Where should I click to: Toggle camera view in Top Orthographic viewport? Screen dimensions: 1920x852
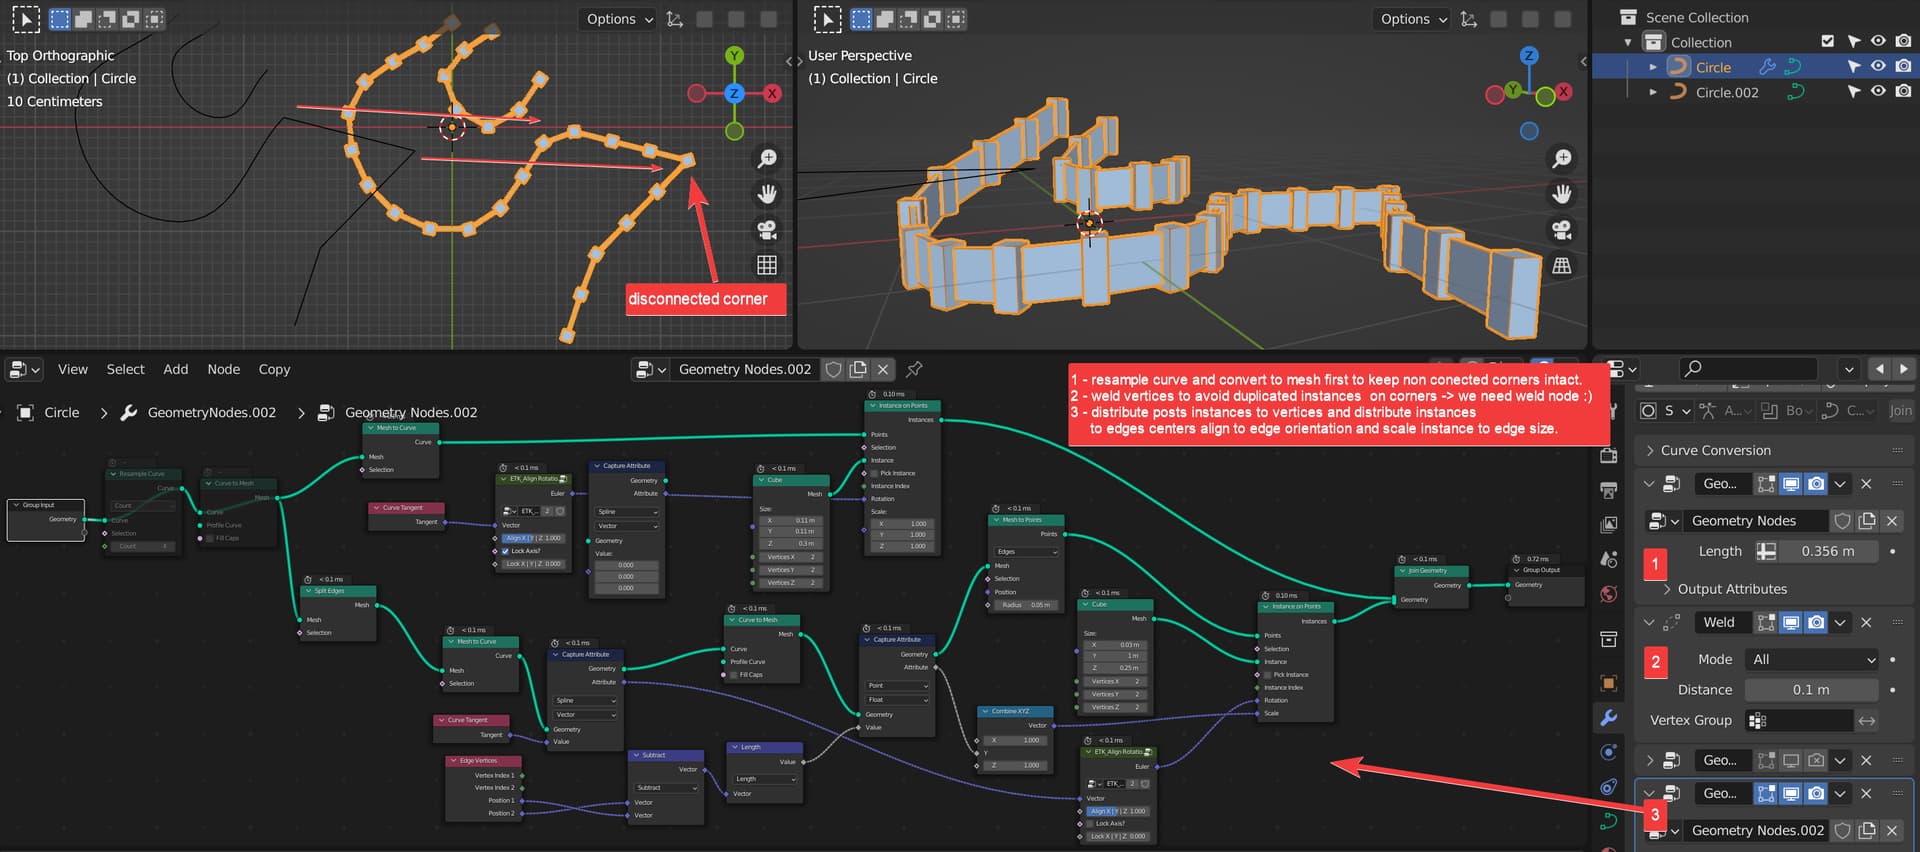coord(767,230)
